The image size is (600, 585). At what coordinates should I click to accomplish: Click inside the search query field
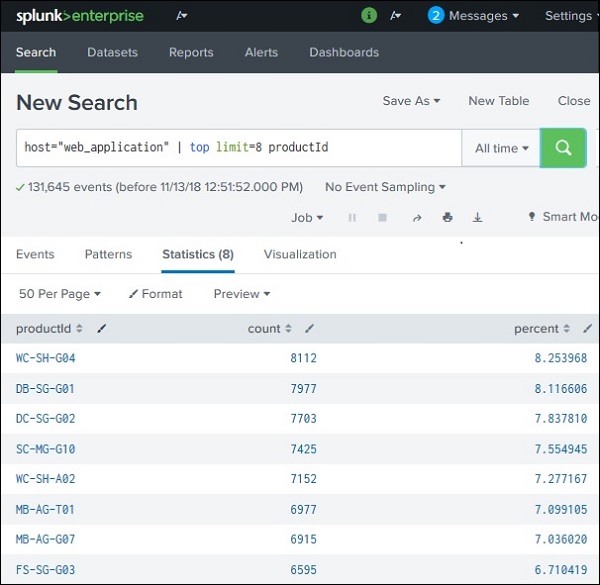click(240, 148)
